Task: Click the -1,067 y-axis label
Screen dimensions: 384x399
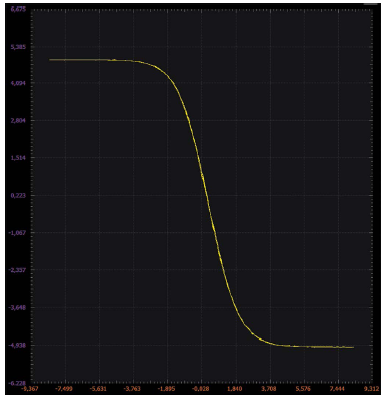Action: click(18, 232)
